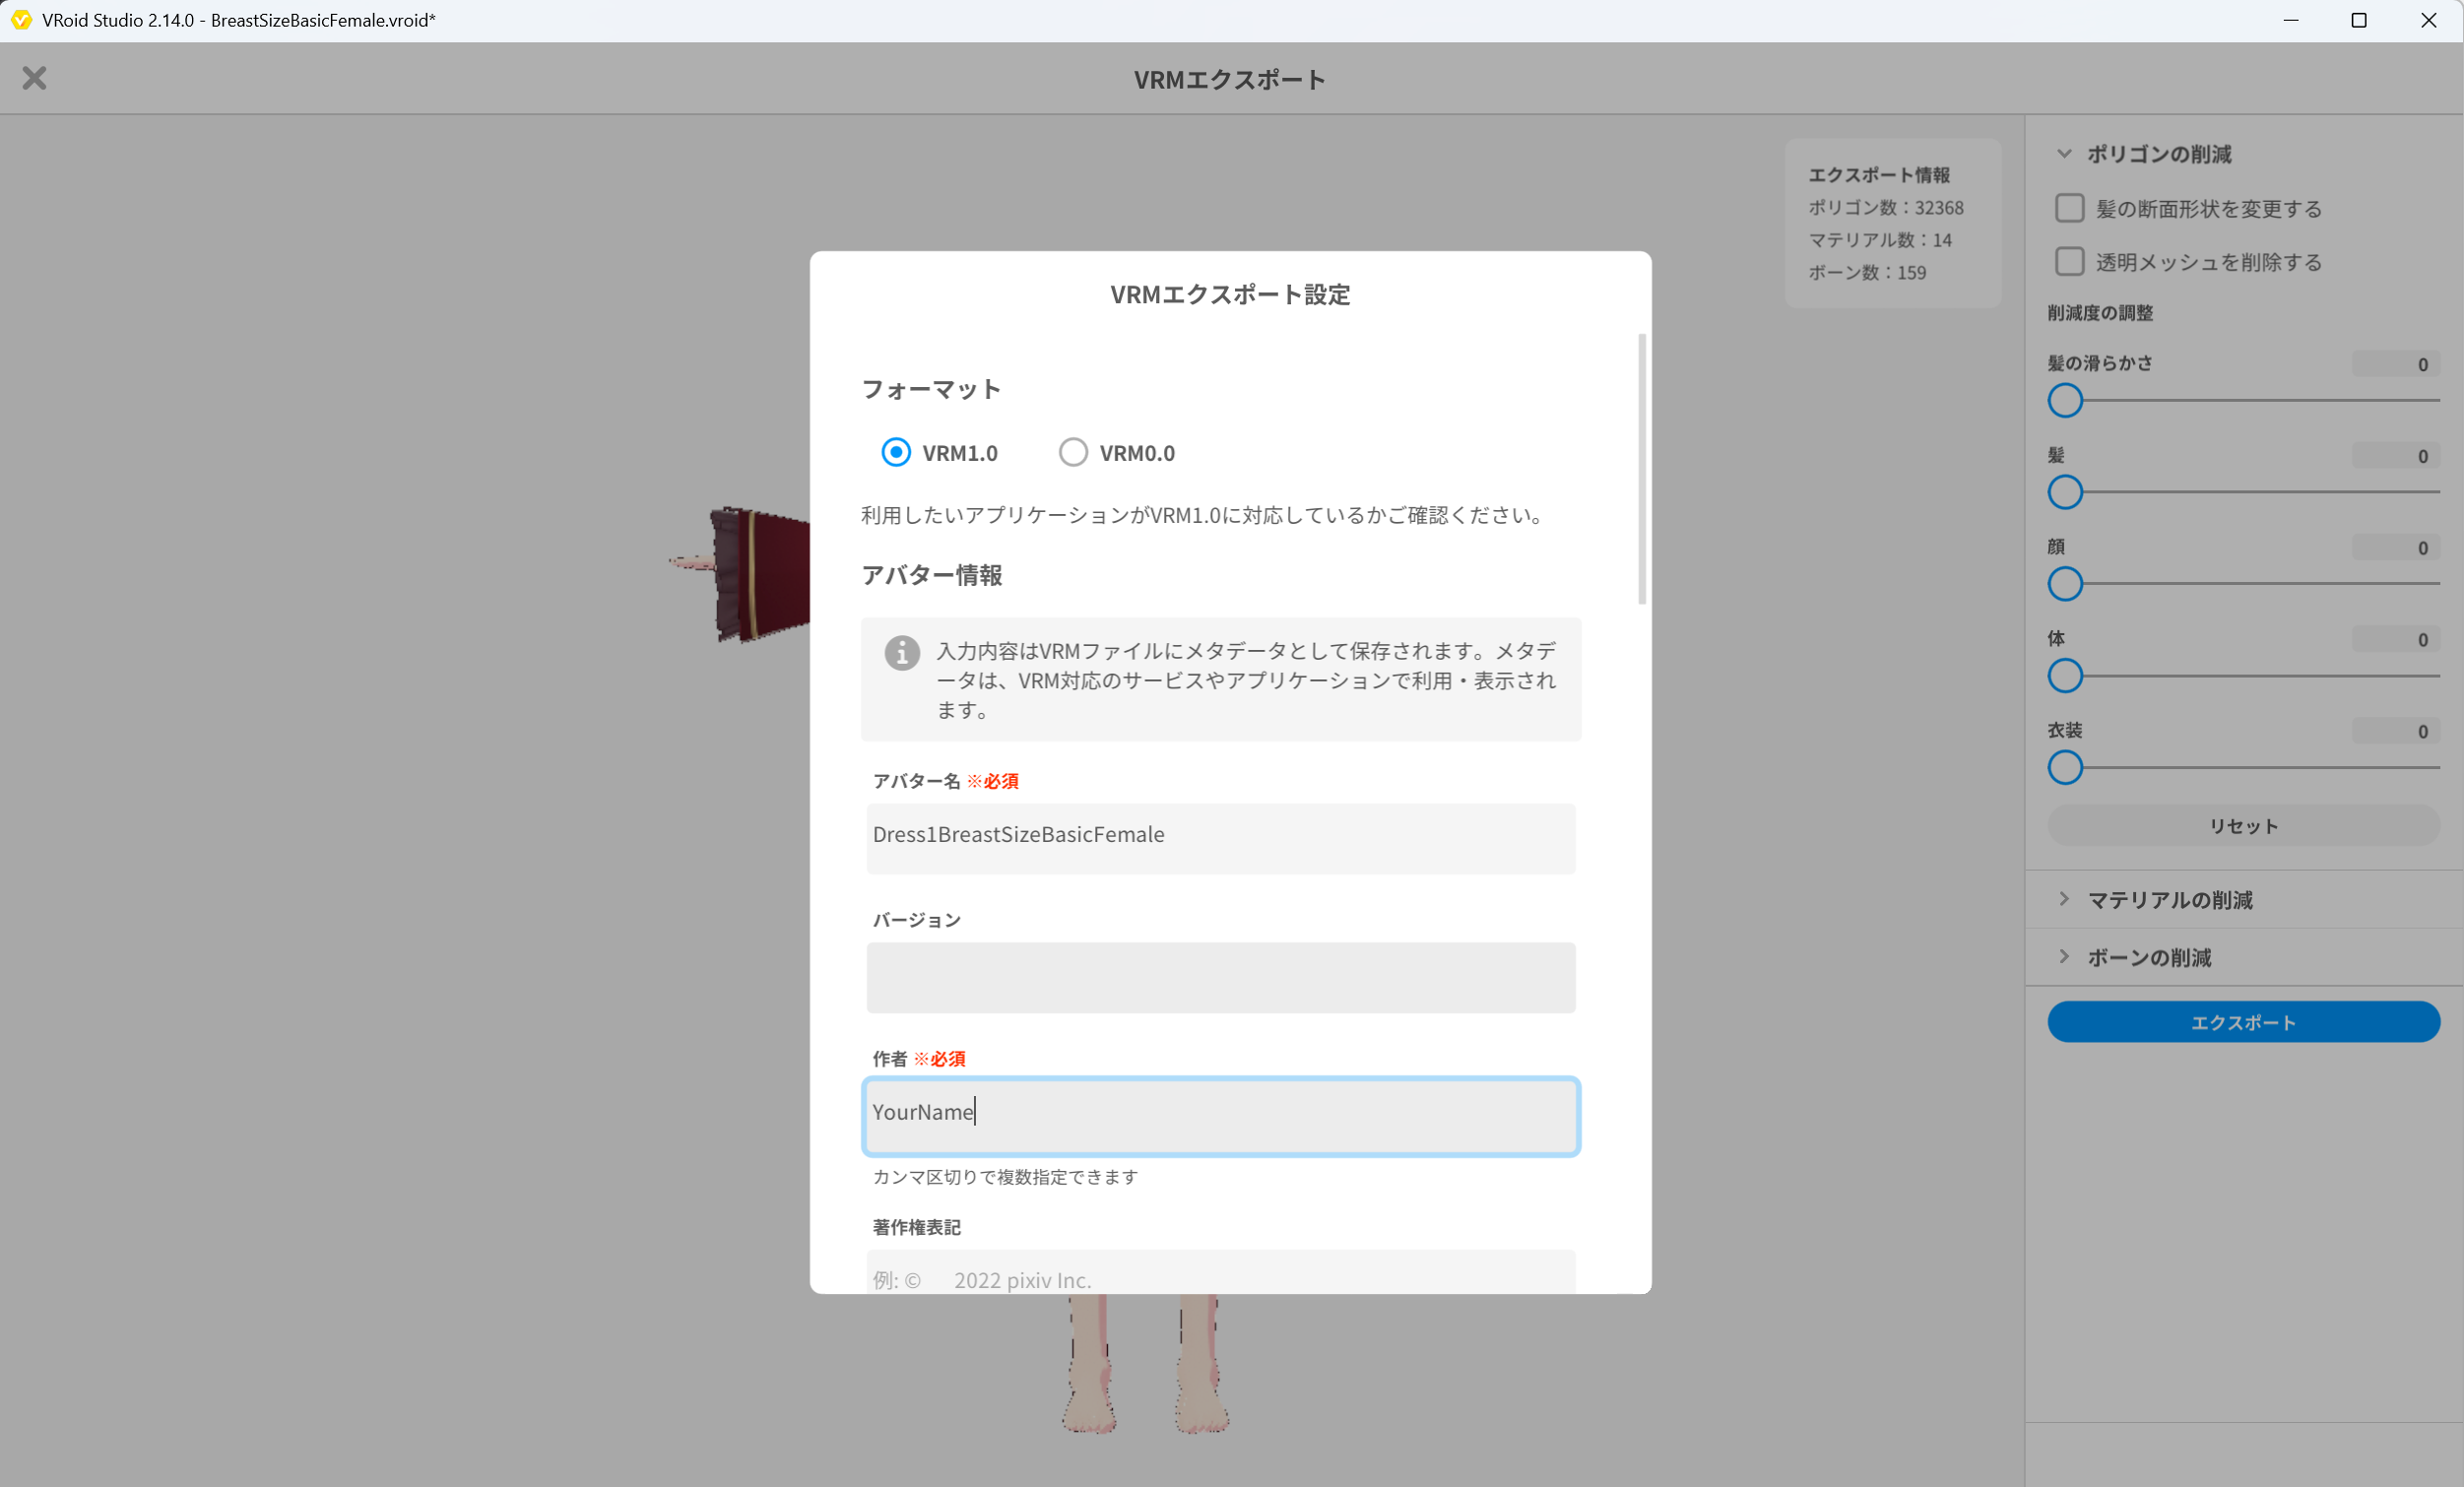
Task: Click the 体 value box showing 0
Action: coord(2396,640)
